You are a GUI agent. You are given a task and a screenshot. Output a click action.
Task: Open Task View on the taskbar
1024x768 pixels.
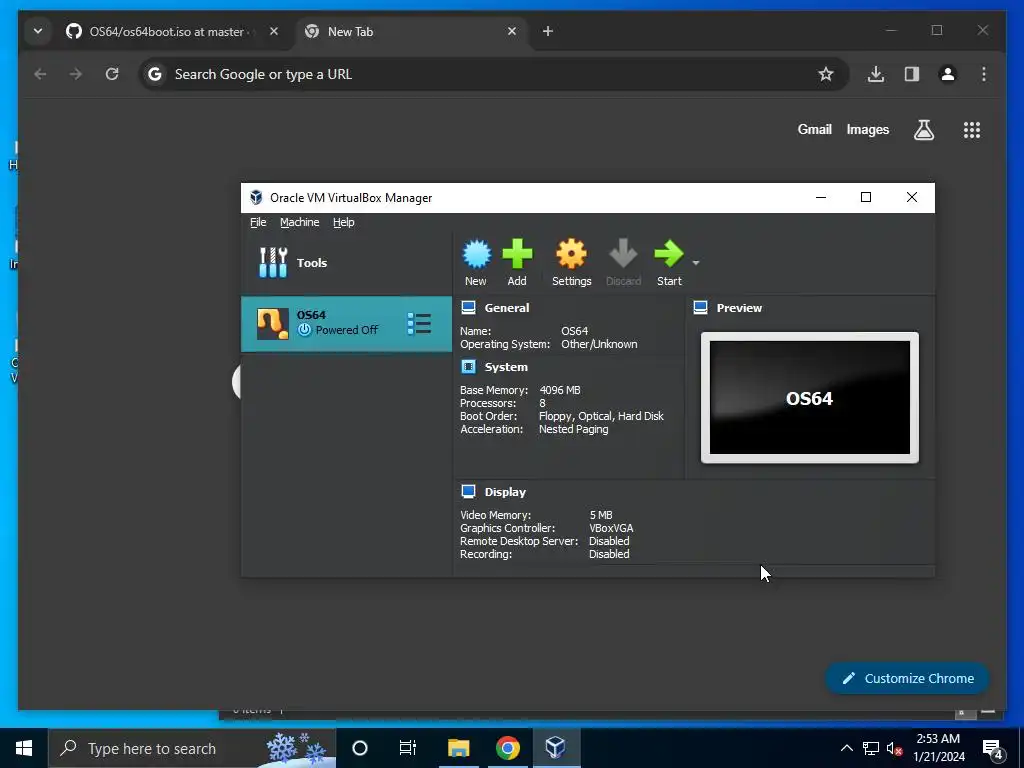click(408, 748)
